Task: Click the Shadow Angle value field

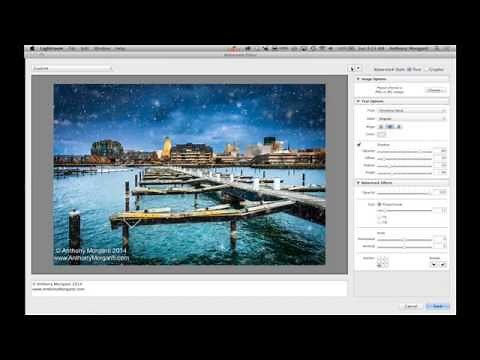Action: click(441, 173)
